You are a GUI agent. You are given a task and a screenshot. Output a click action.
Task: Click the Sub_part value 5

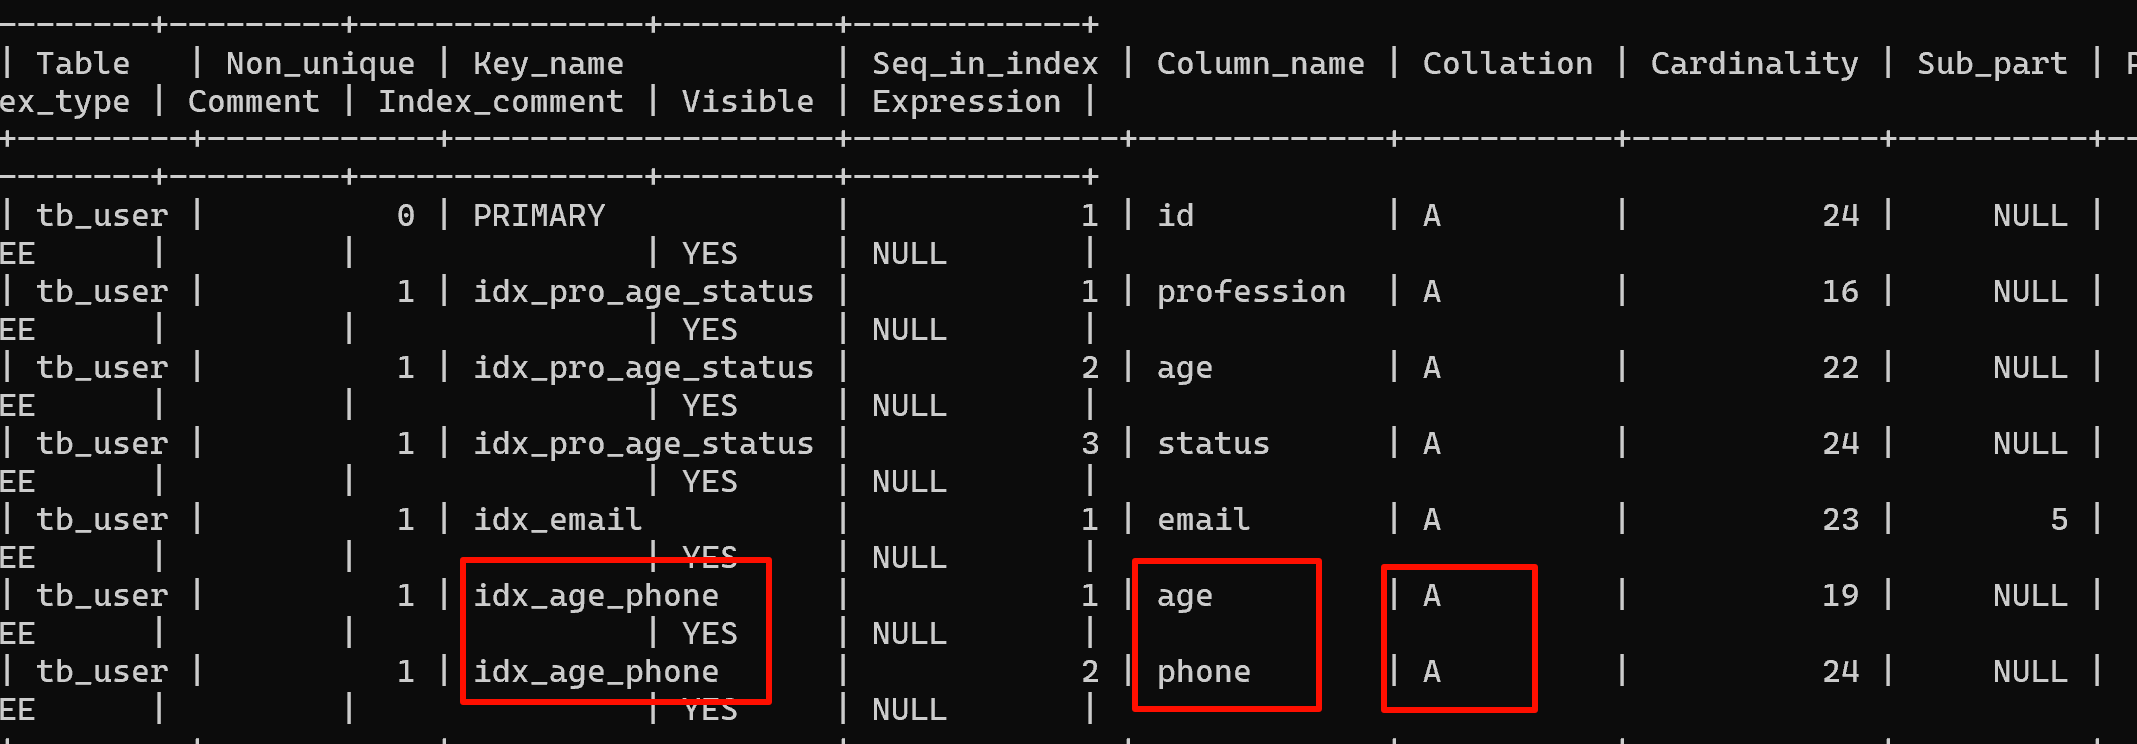[x=2059, y=519]
